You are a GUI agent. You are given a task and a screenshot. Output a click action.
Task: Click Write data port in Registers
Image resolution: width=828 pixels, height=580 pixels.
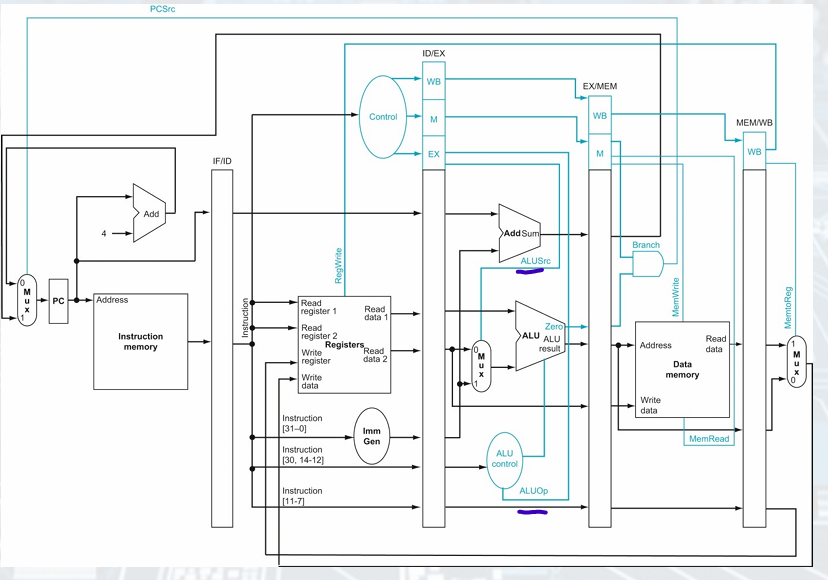(311, 381)
